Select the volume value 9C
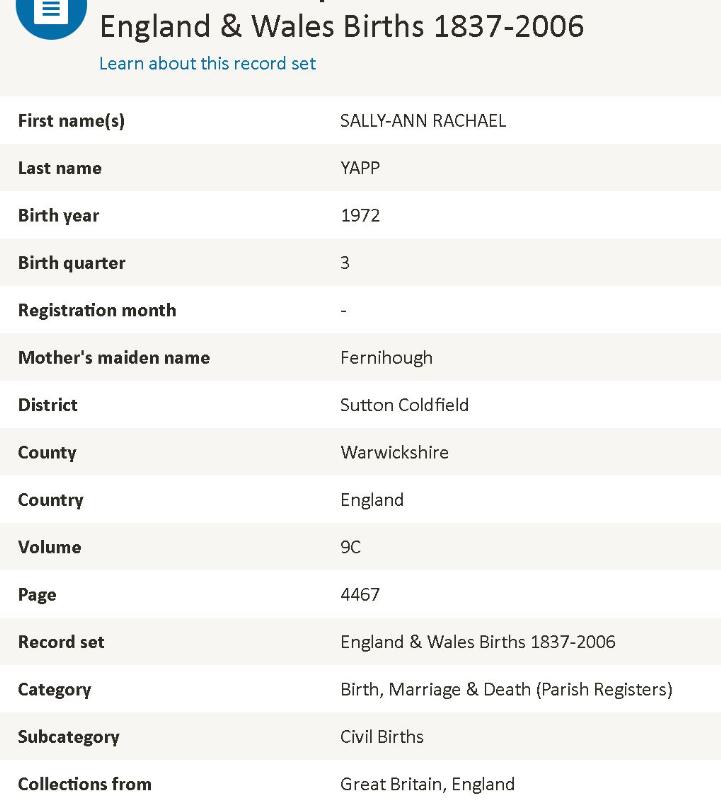This screenshot has width=721, height=800. tap(350, 547)
